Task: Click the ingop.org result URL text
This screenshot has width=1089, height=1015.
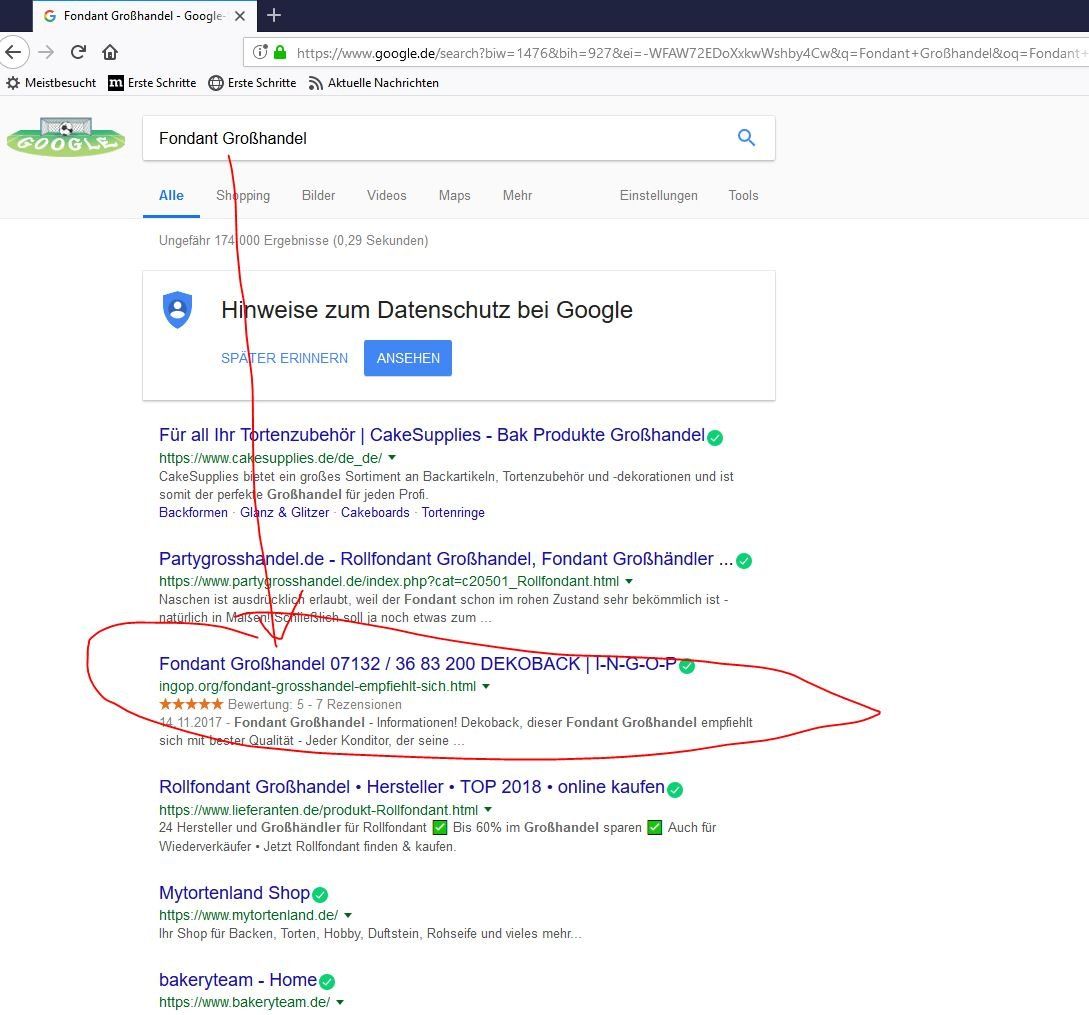Action: [317, 686]
